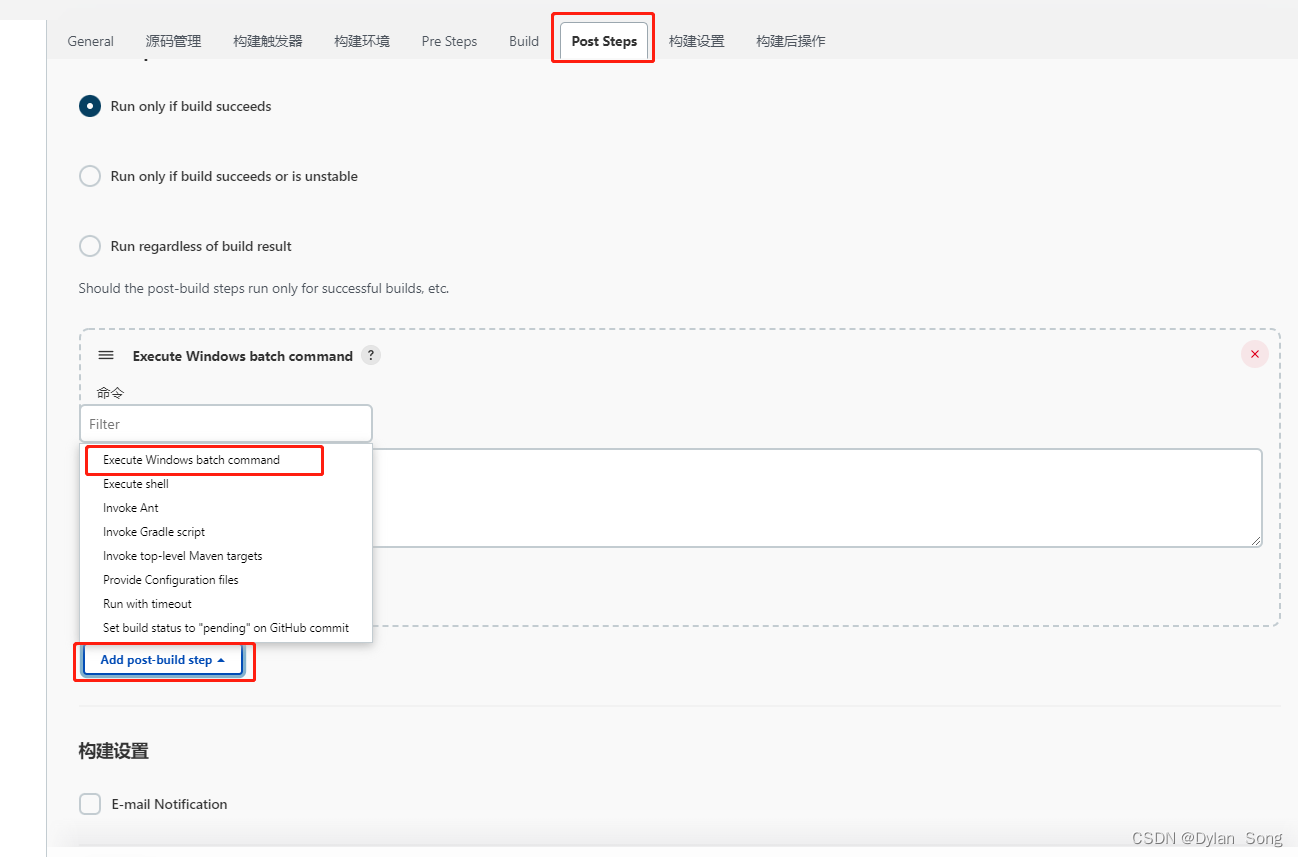This screenshot has width=1298, height=857.
Task: Enable E-mail Notification checkbox
Action: (90, 804)
